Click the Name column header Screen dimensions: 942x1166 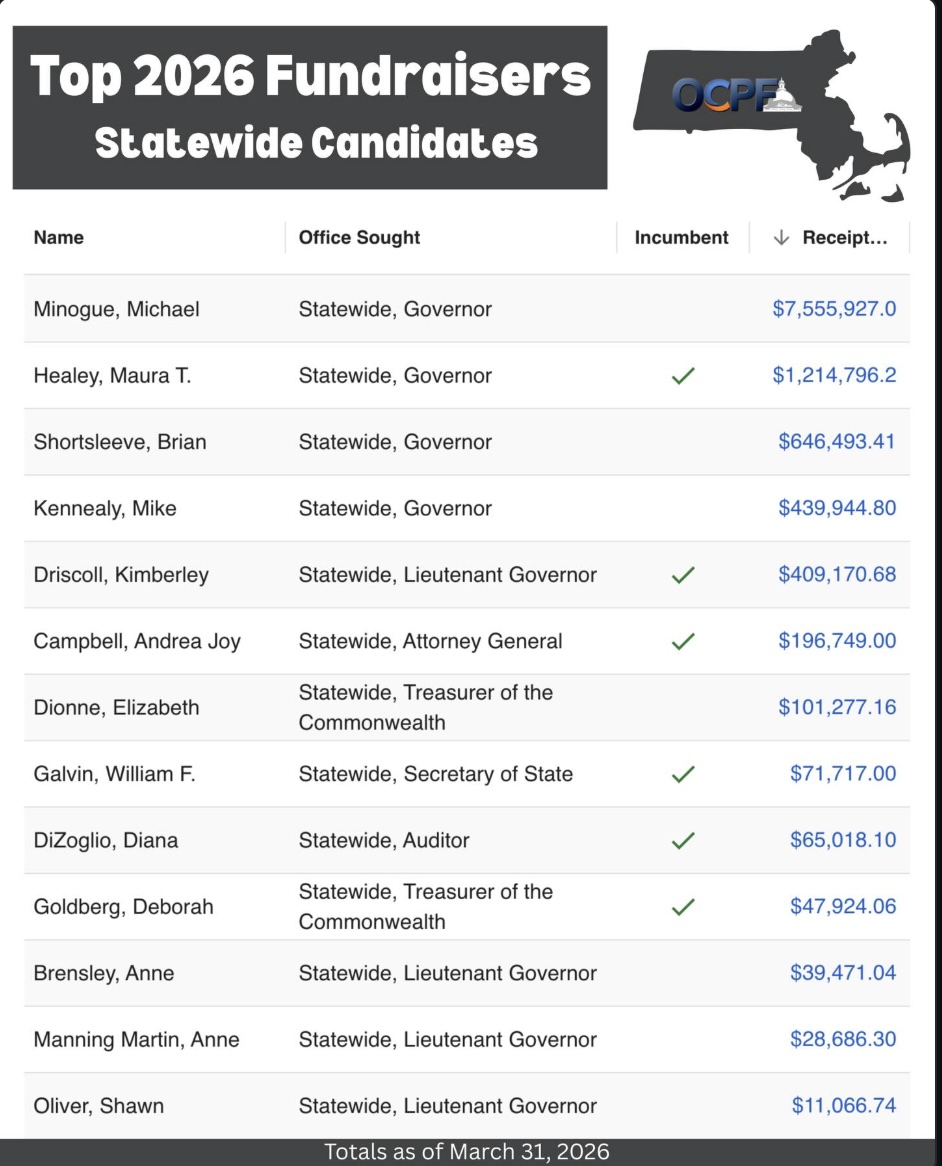[x=59, y=238]
